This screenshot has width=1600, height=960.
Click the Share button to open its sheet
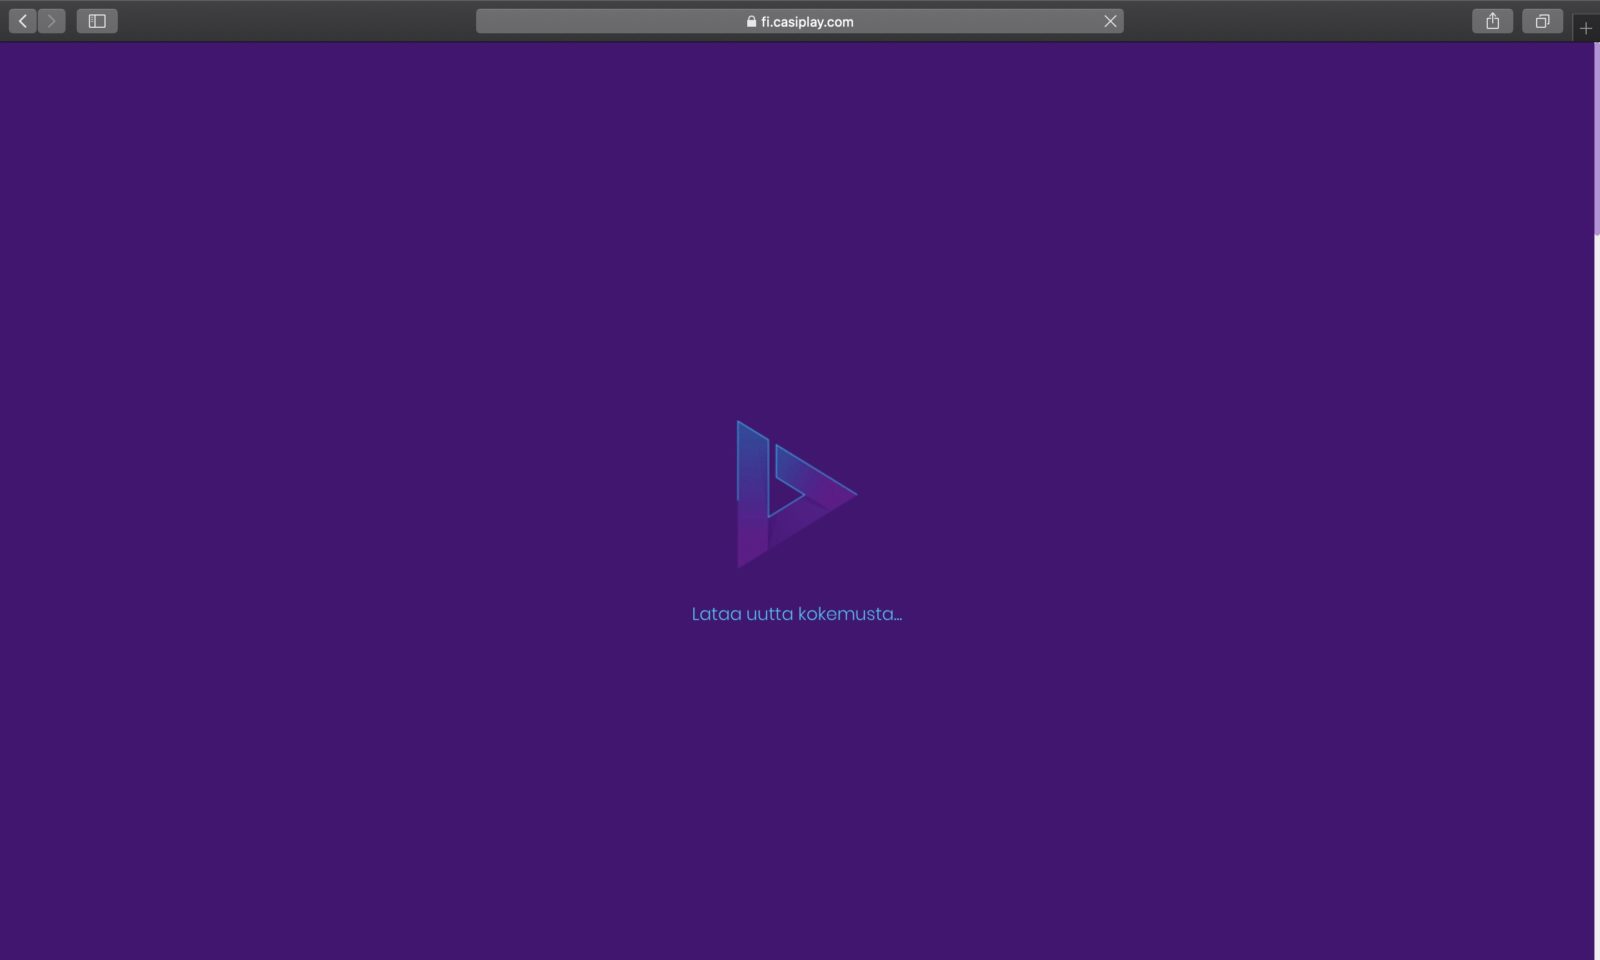(1493, 20)
